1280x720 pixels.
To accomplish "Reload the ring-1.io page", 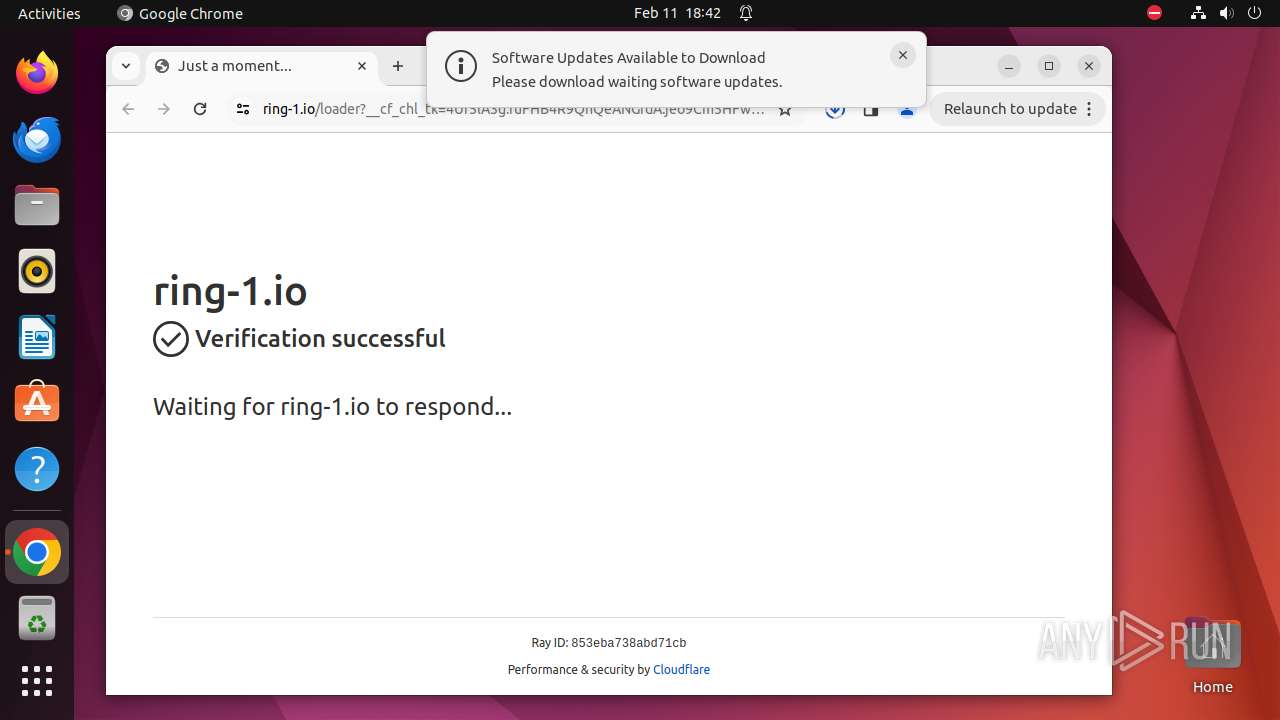I will 200,109.
